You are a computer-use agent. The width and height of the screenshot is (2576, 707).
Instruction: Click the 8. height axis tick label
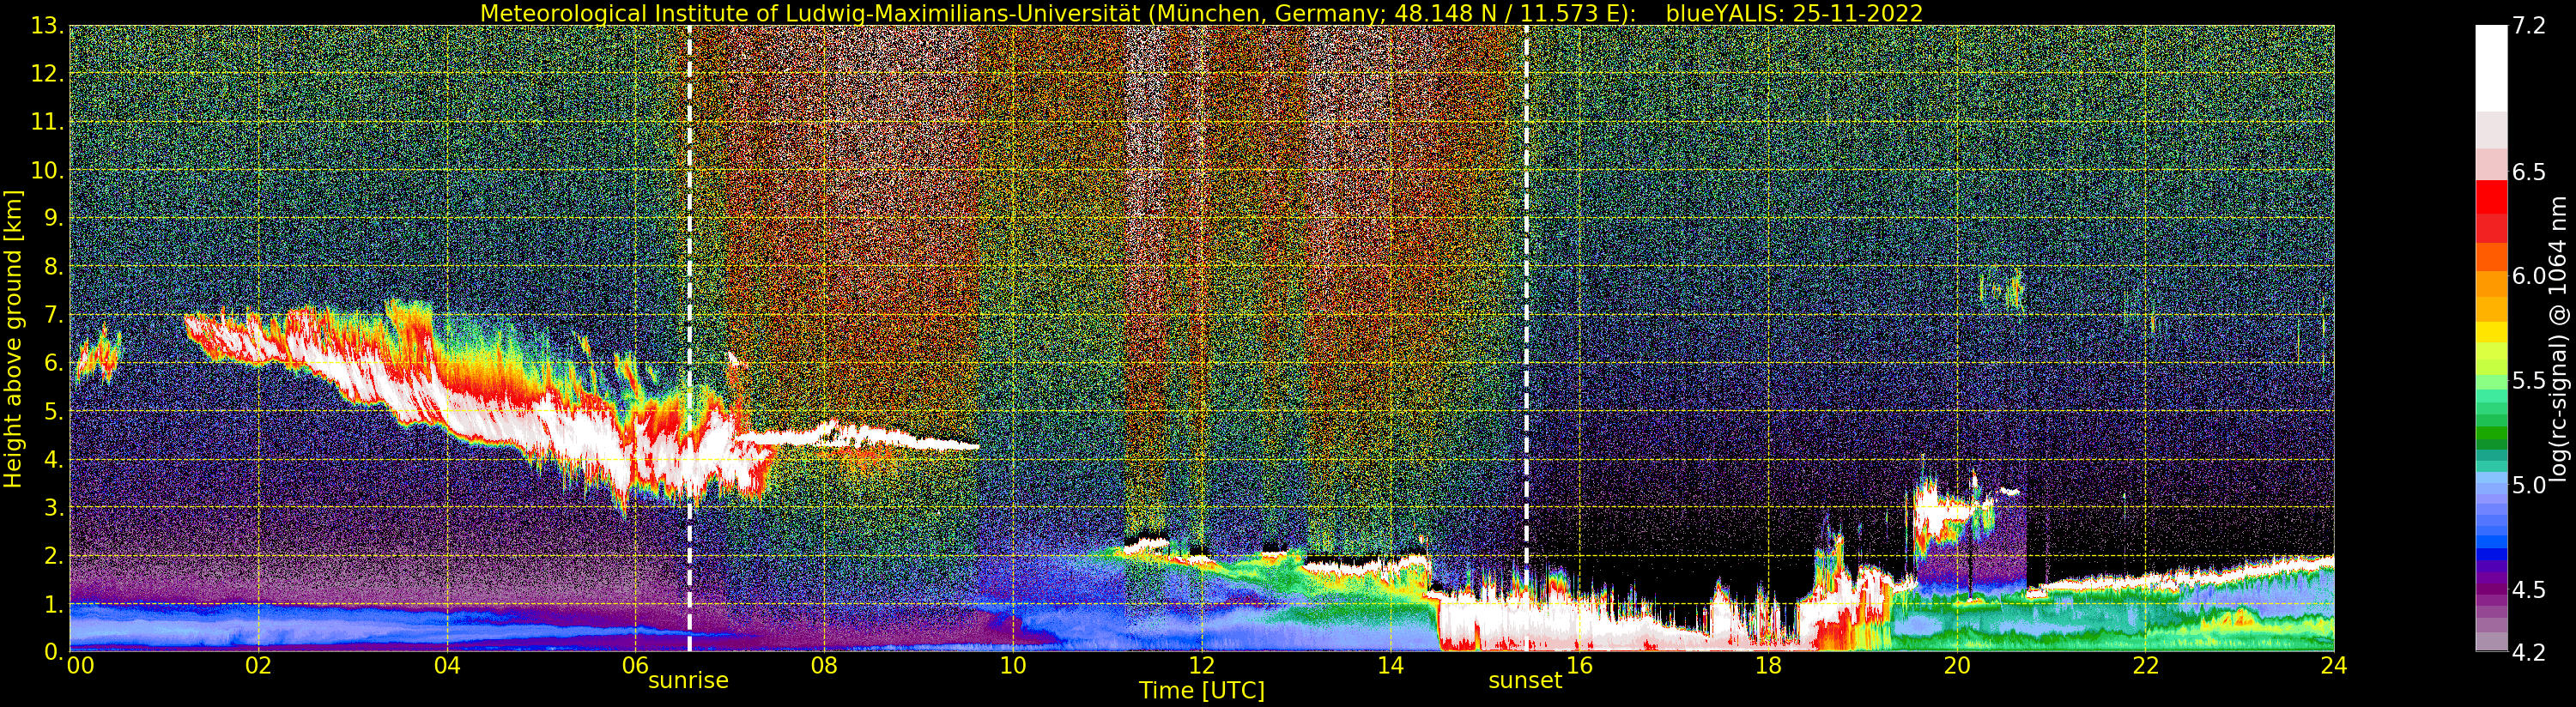(x=54, y=267)
